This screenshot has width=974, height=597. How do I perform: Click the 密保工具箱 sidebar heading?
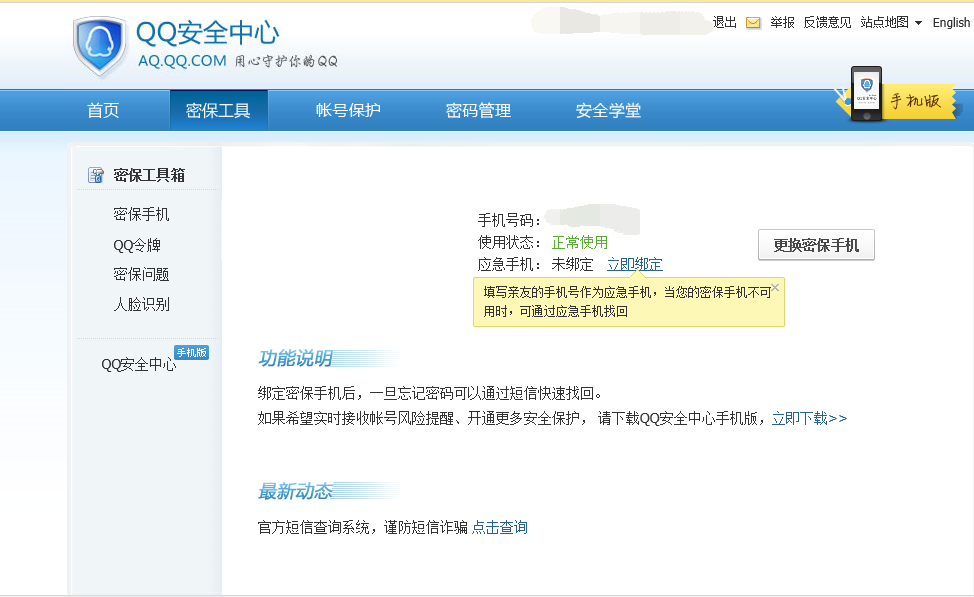pyautogui.click(x=149, y=175)
